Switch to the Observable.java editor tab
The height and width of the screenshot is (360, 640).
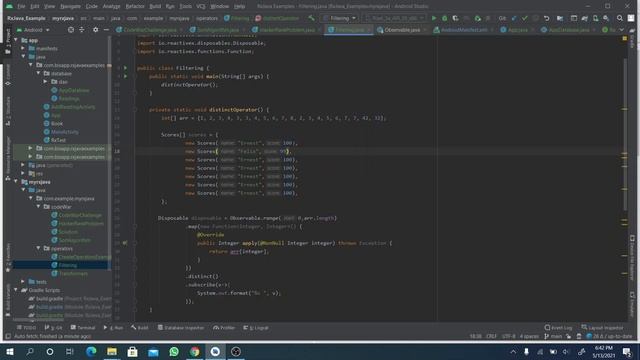click(x=402, y=30)
